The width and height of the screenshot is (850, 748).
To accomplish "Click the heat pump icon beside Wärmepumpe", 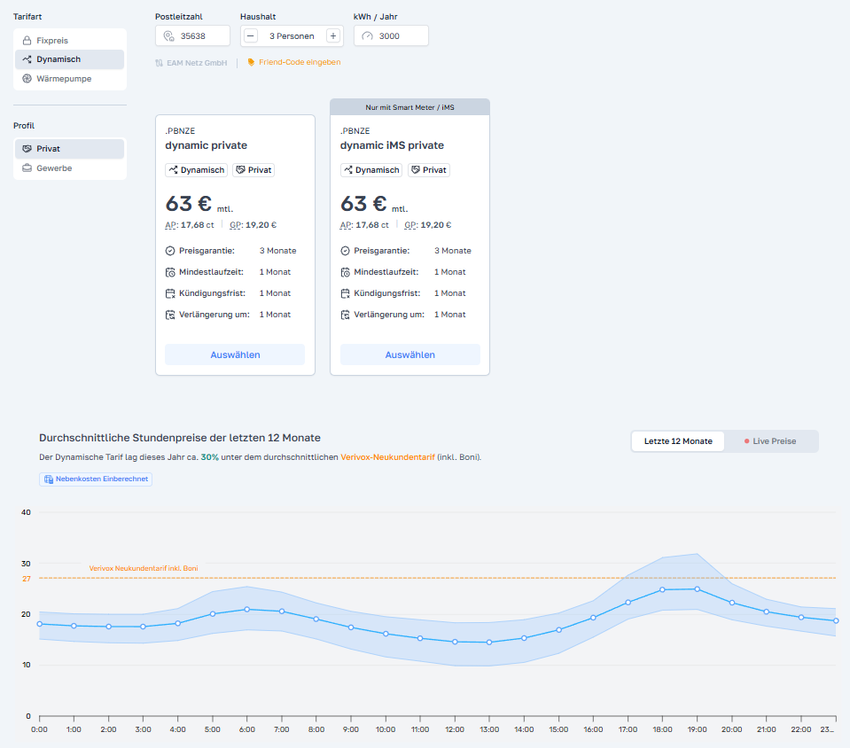I will [x=27, y=79].
